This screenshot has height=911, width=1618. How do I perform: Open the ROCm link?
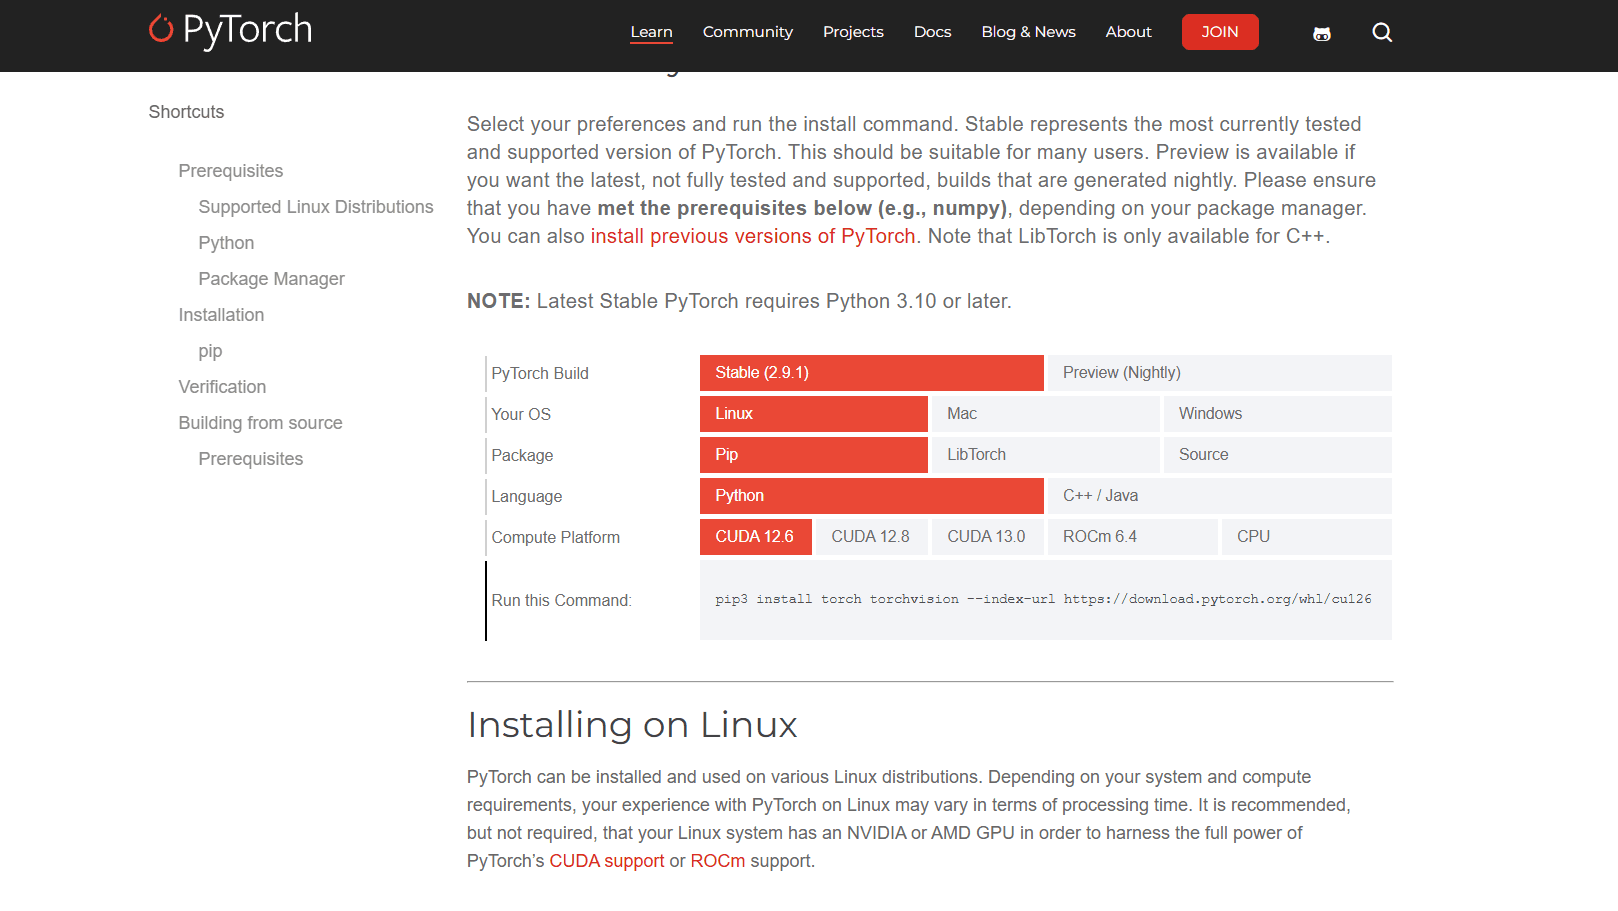[718, 861]
